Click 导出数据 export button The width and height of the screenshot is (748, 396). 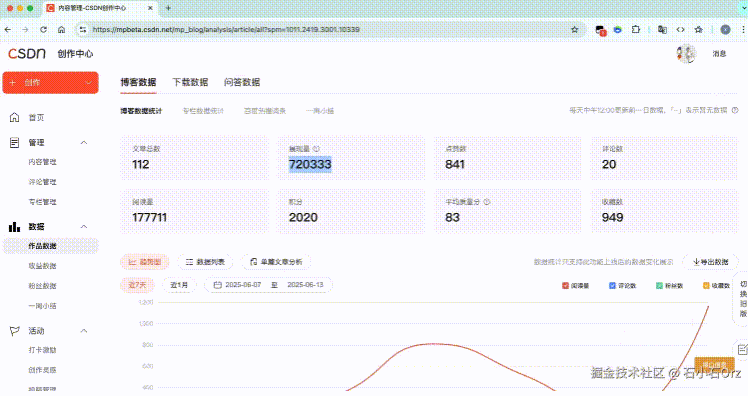pos(711,261)
